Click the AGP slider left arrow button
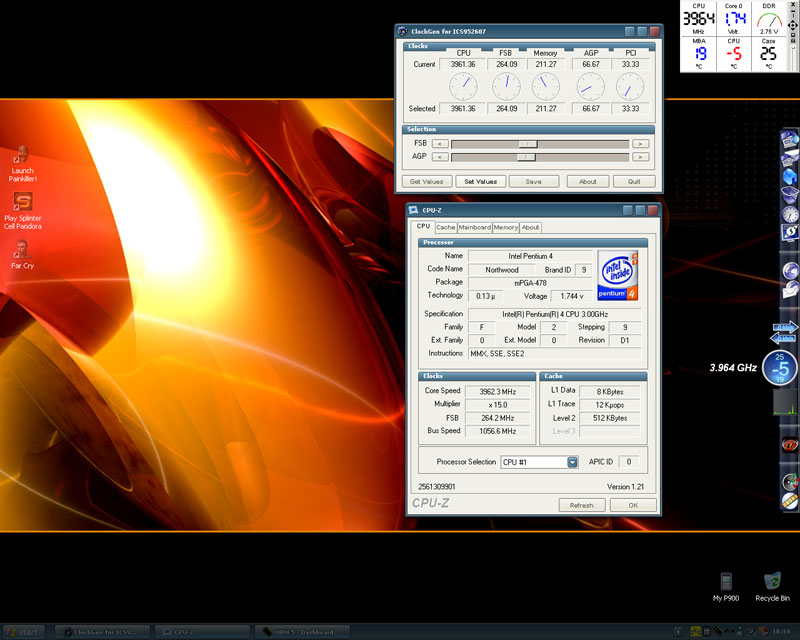 (440, 157)
